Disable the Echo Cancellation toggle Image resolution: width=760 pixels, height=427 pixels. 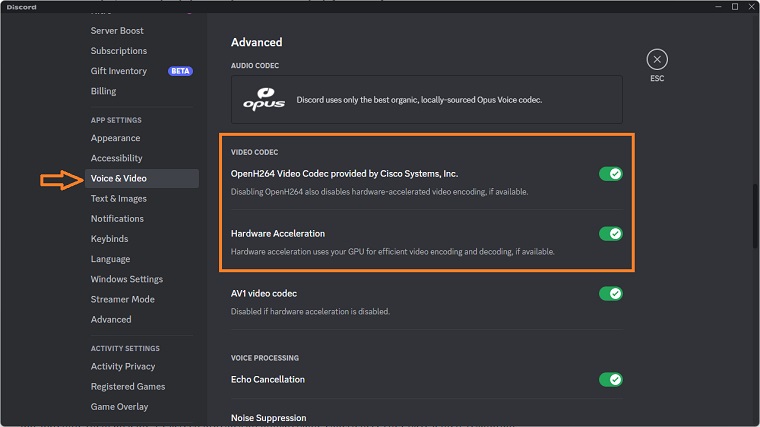click(x=610, y=380)
